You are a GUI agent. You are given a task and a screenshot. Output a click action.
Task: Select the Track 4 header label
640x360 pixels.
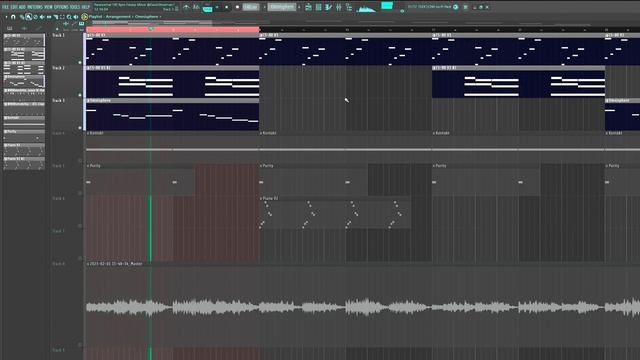pyautogui.click(x=58, y=133)
